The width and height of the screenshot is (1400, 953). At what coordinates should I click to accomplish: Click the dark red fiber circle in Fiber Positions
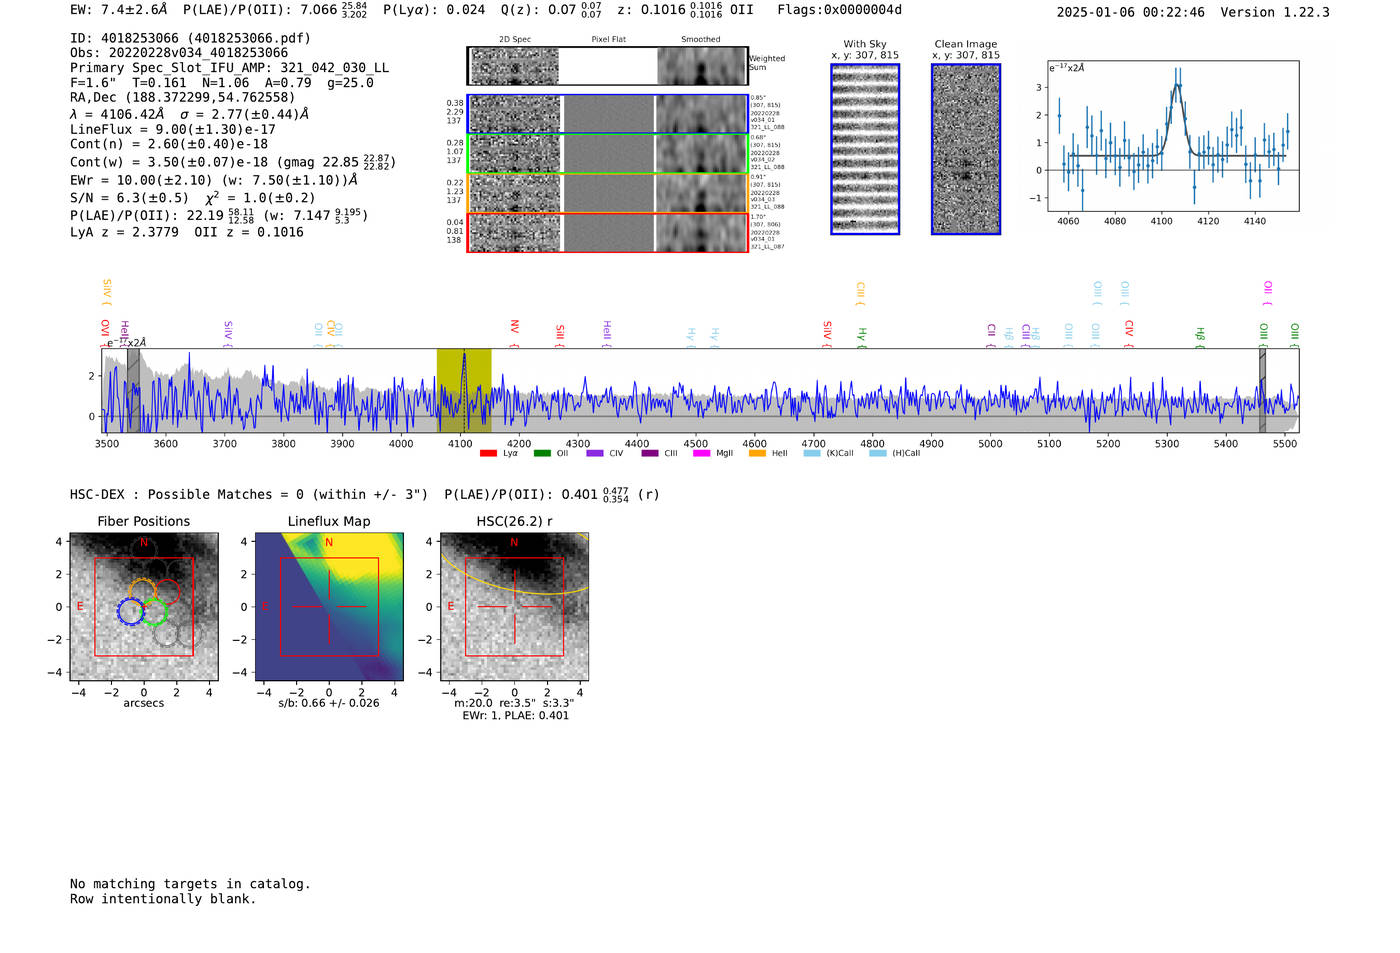166,591
